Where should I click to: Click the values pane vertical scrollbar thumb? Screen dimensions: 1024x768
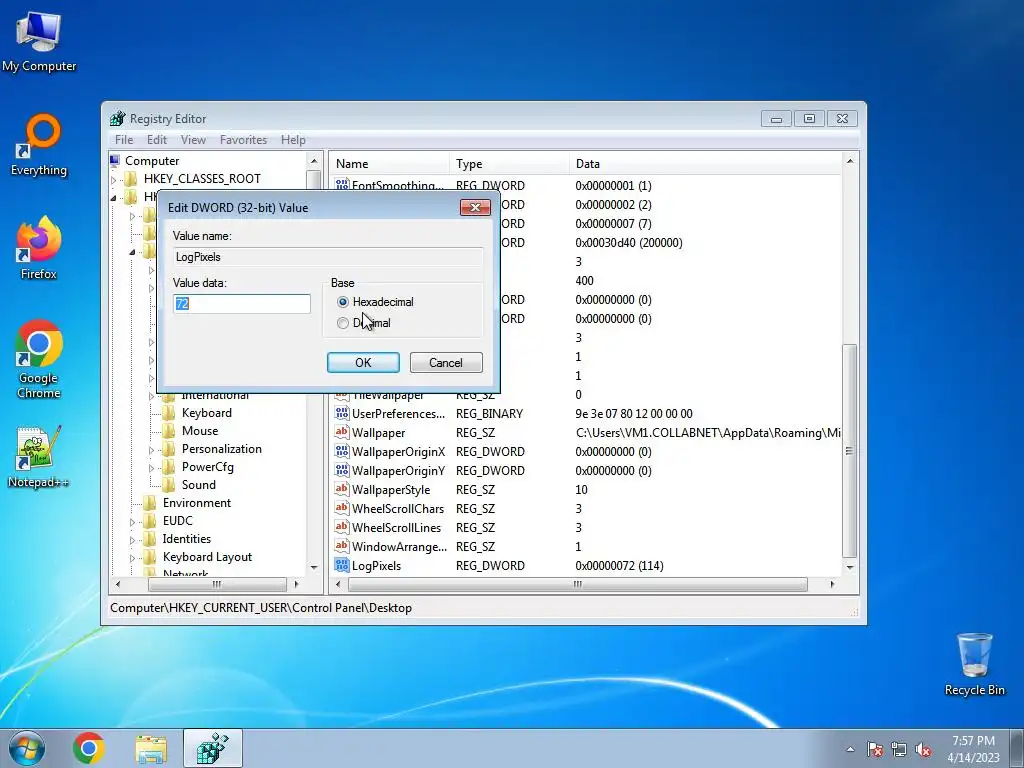850,451
